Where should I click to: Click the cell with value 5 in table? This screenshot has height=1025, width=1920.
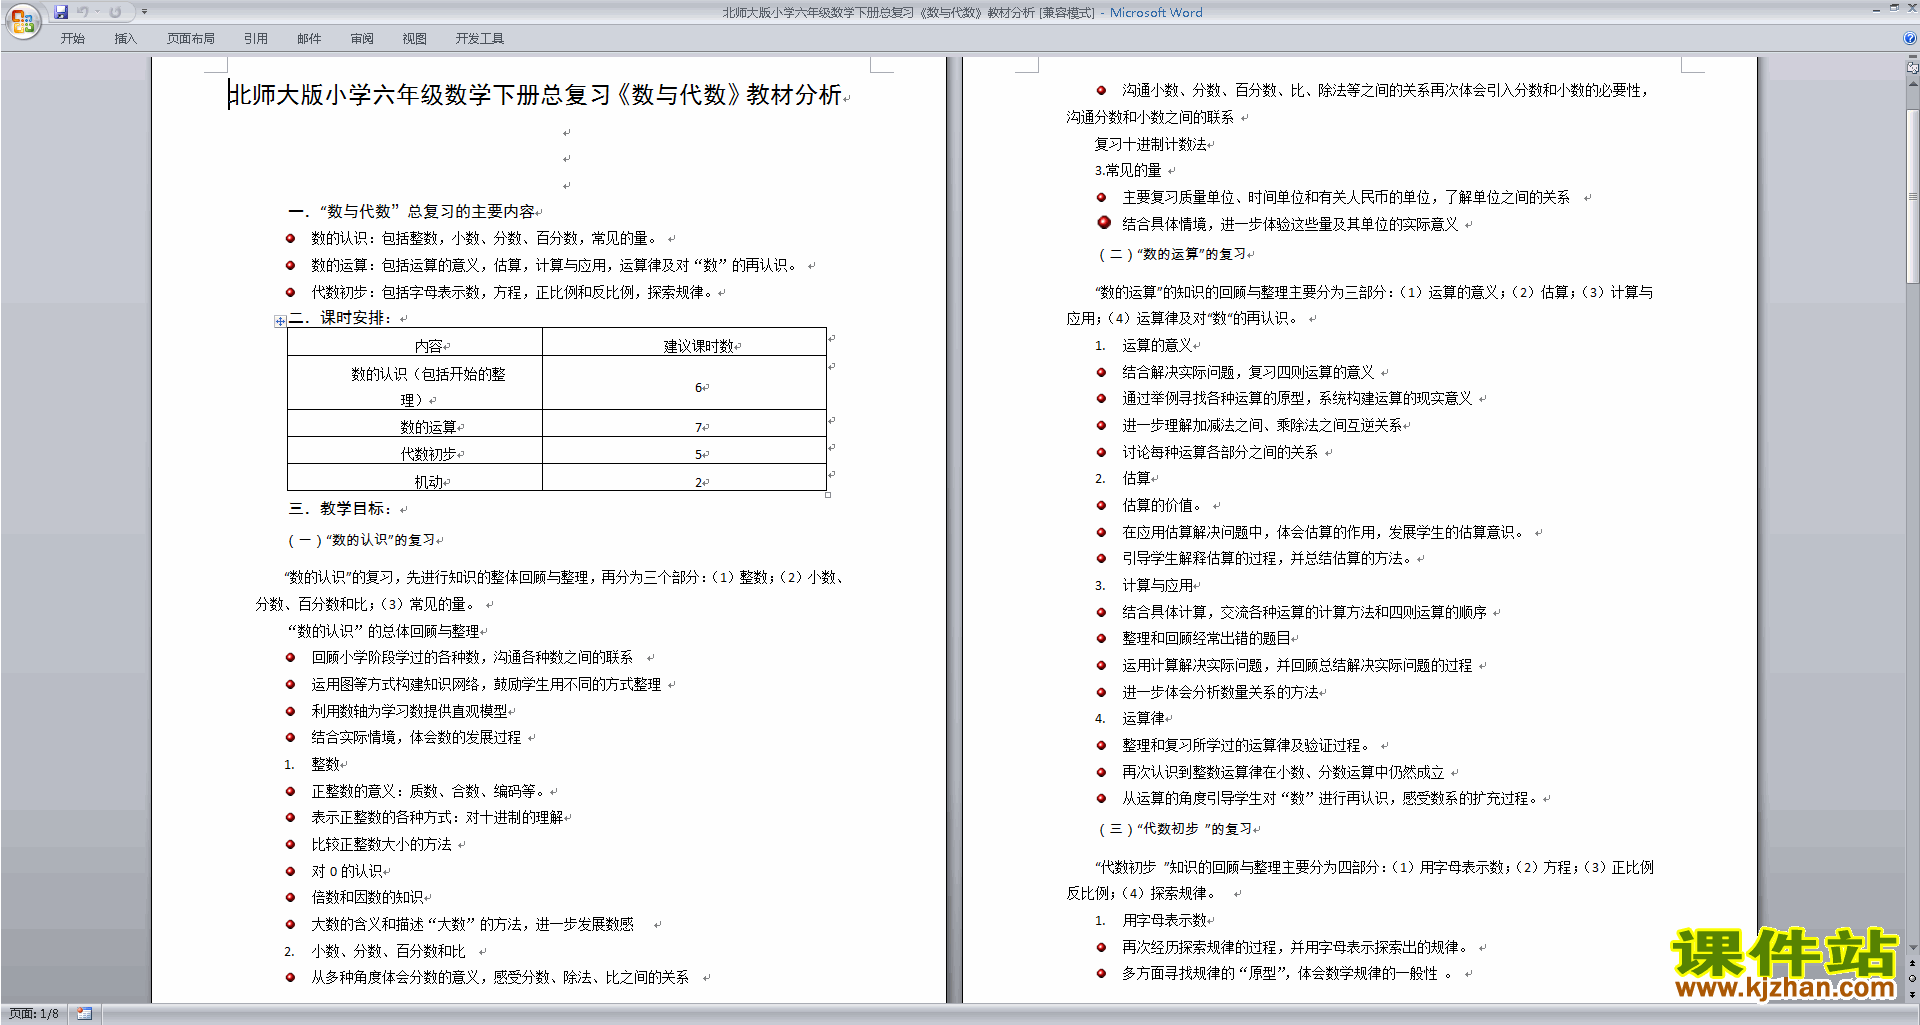click(x=684, y=451)
